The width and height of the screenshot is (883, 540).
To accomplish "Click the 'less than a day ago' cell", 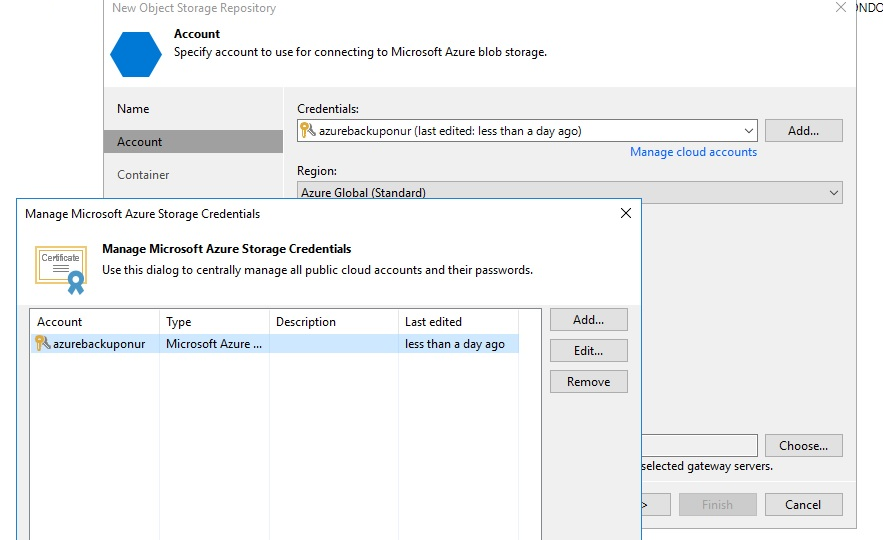I will [x=454, y=343].
